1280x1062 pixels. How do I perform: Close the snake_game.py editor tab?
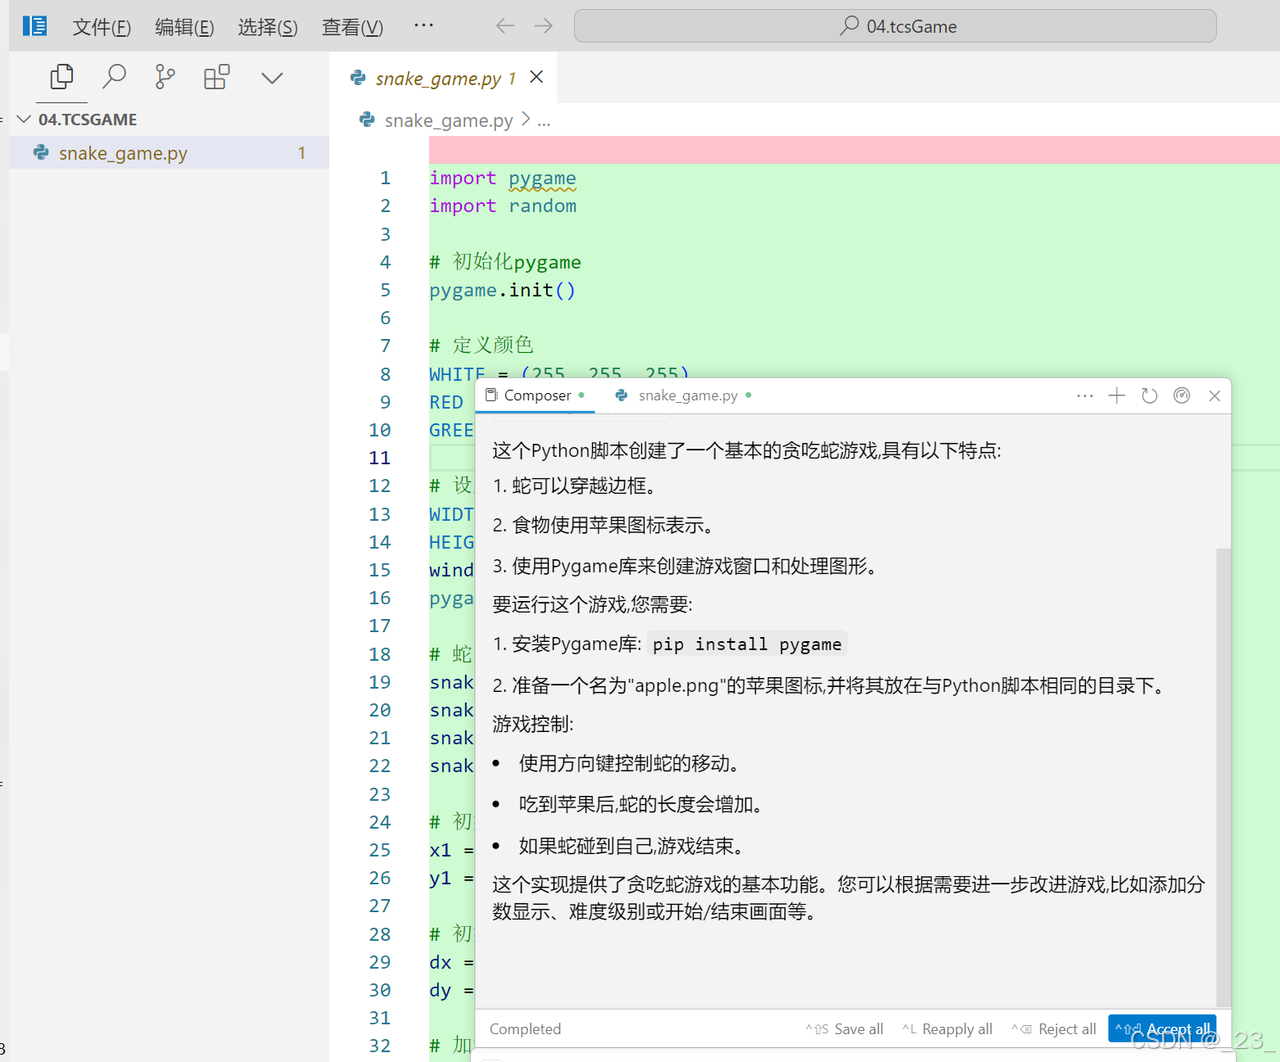click(x=537, y=77)
